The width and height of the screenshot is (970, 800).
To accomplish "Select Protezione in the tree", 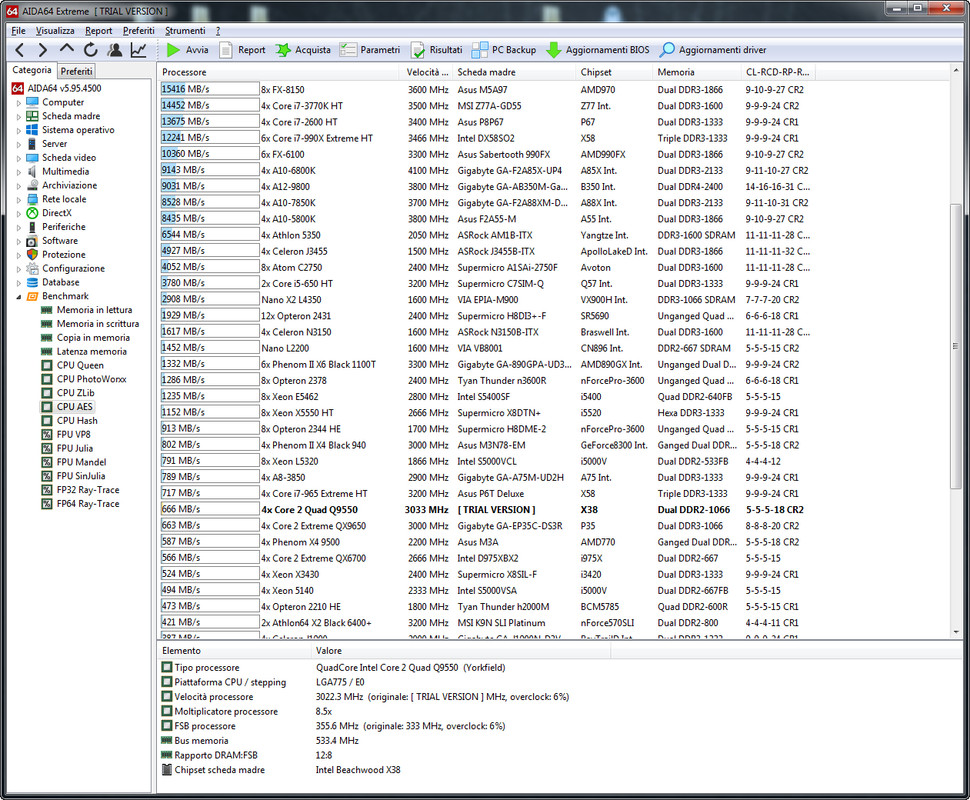I will [x=64, y=255].
